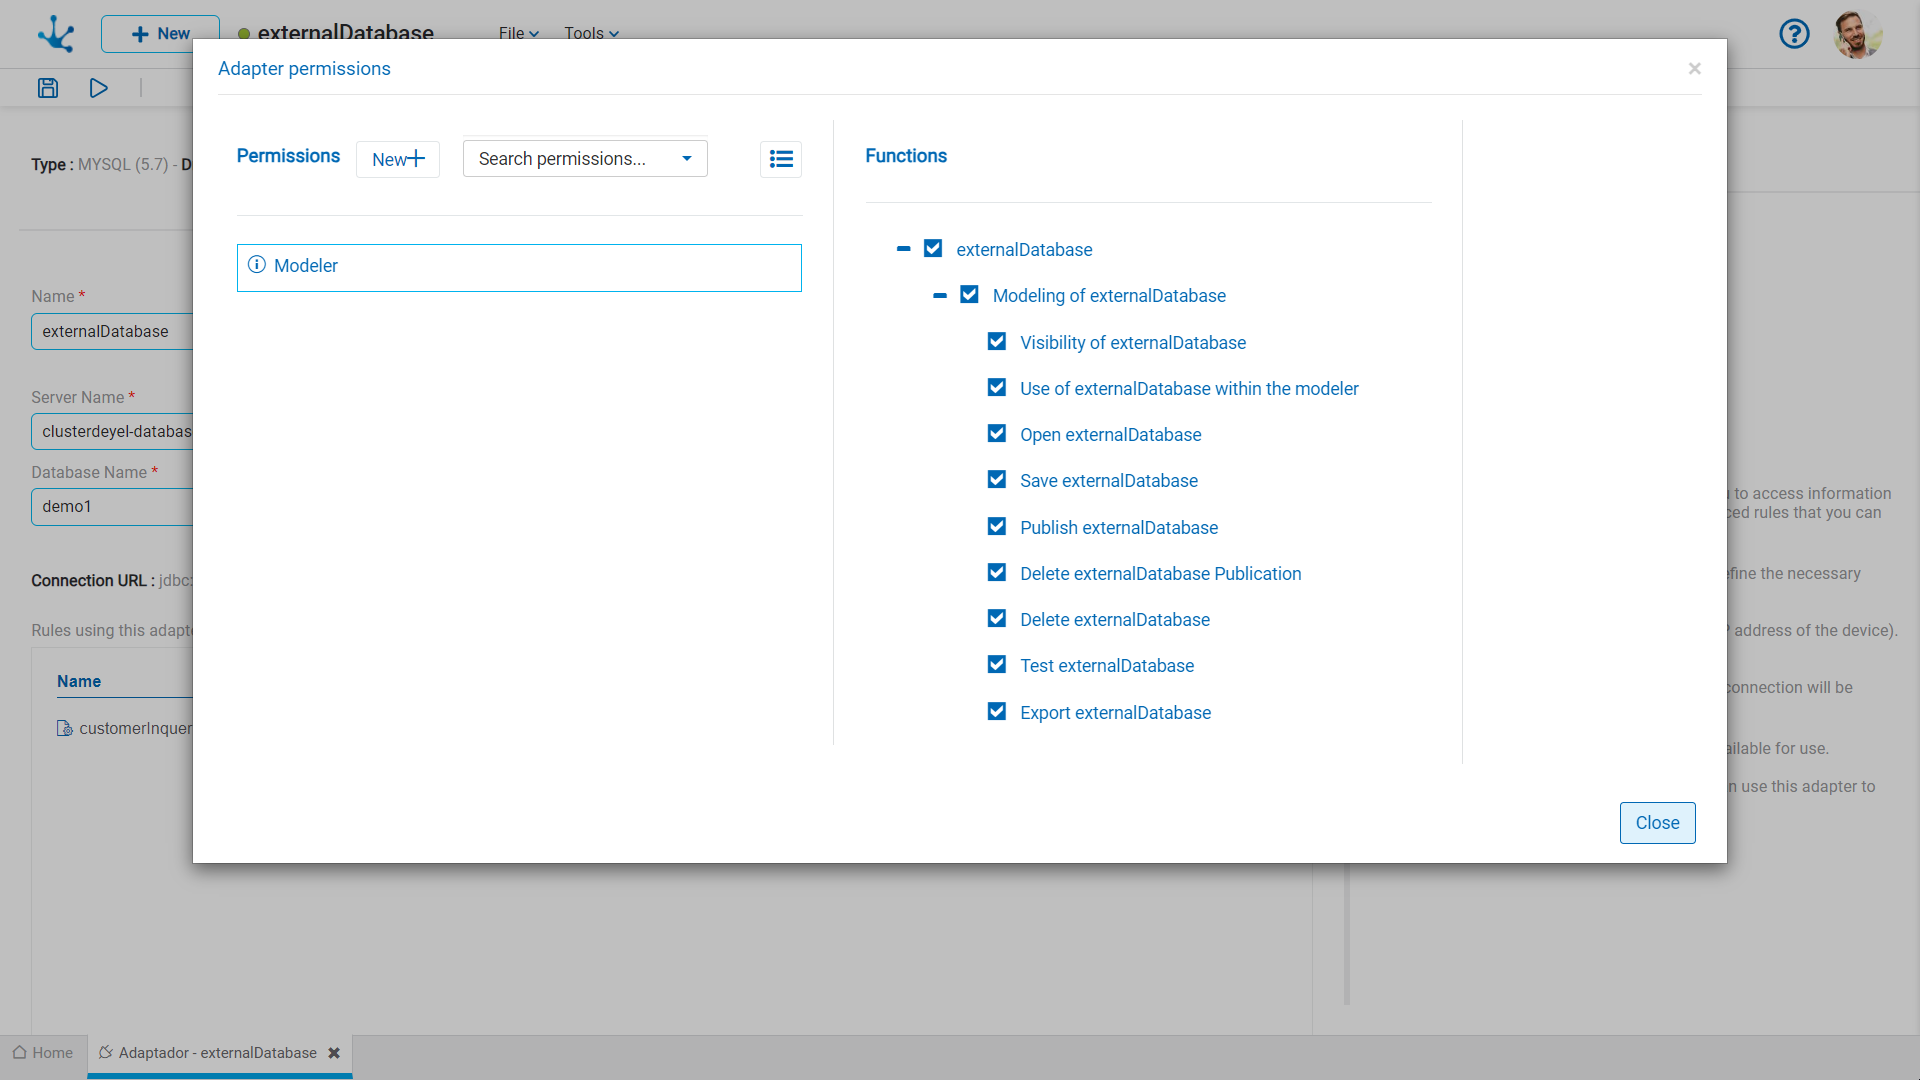Image resolution: width=1920 pixels, height=1080 pixels.
Task: Click the save disk icon in toolbar
Action: 48,88
